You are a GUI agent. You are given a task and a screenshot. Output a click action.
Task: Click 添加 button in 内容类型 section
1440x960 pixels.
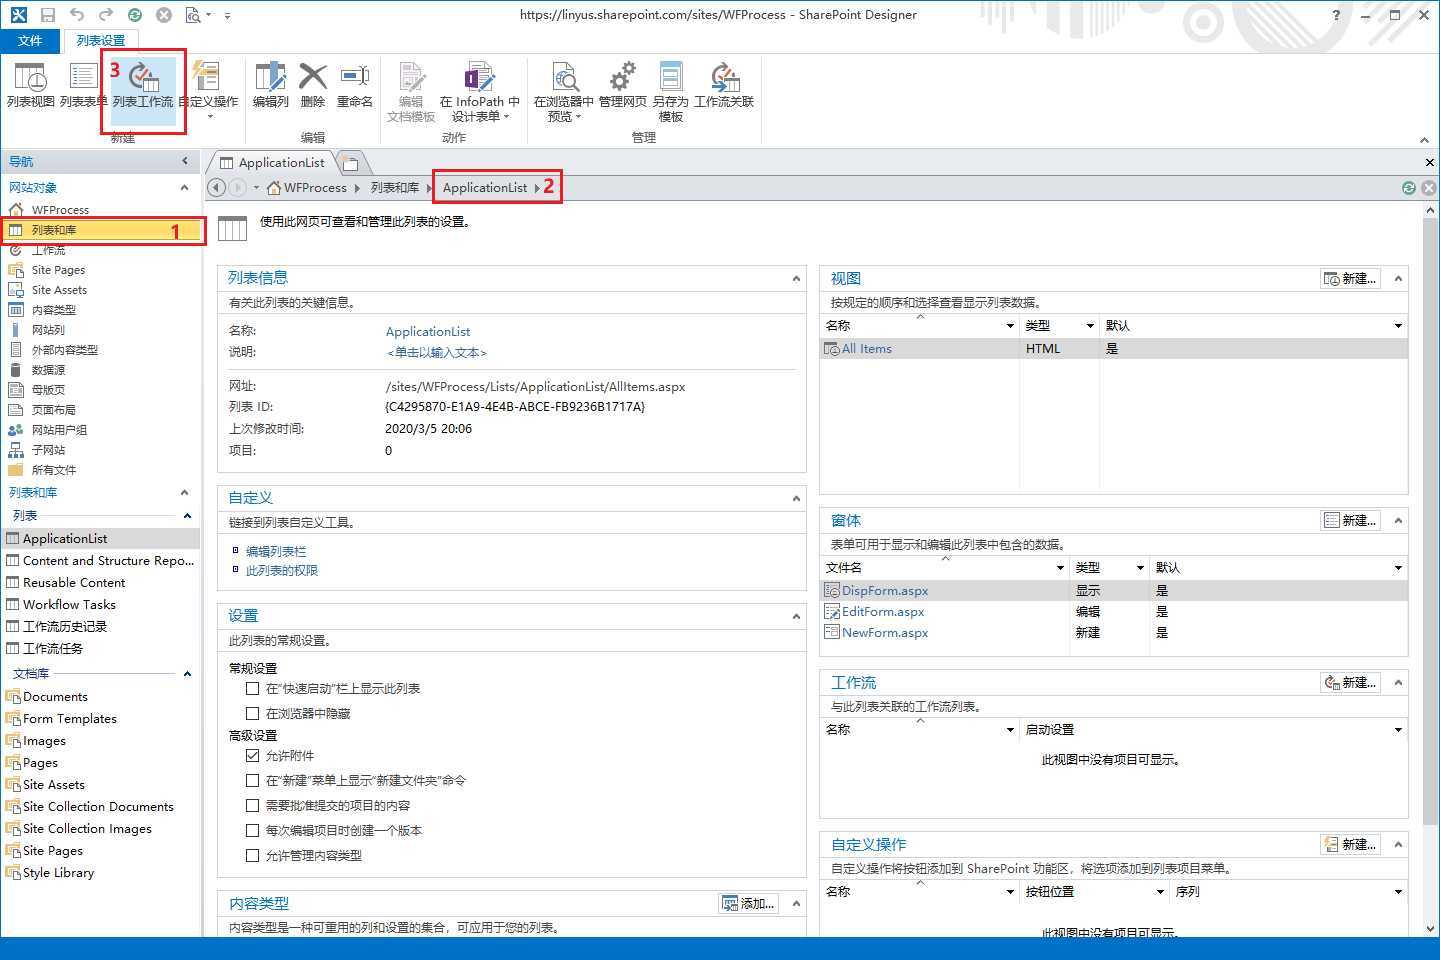pyautogui.click(x=749, y=904)
